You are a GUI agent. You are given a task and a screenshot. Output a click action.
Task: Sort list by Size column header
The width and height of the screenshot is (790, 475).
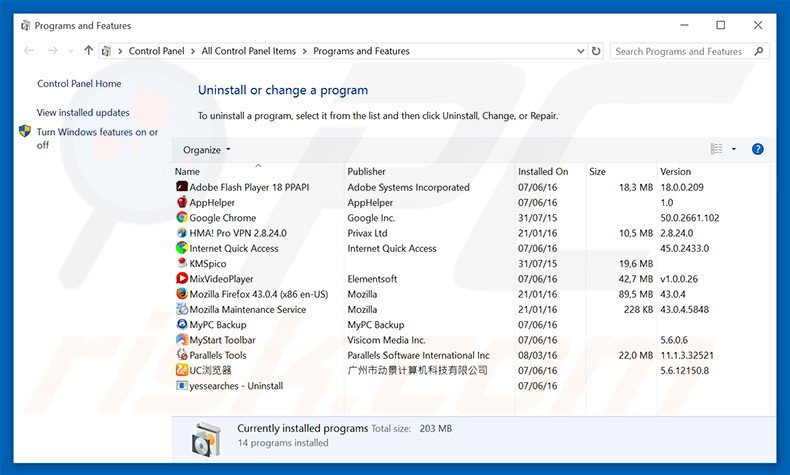click(x=598, y=171)
